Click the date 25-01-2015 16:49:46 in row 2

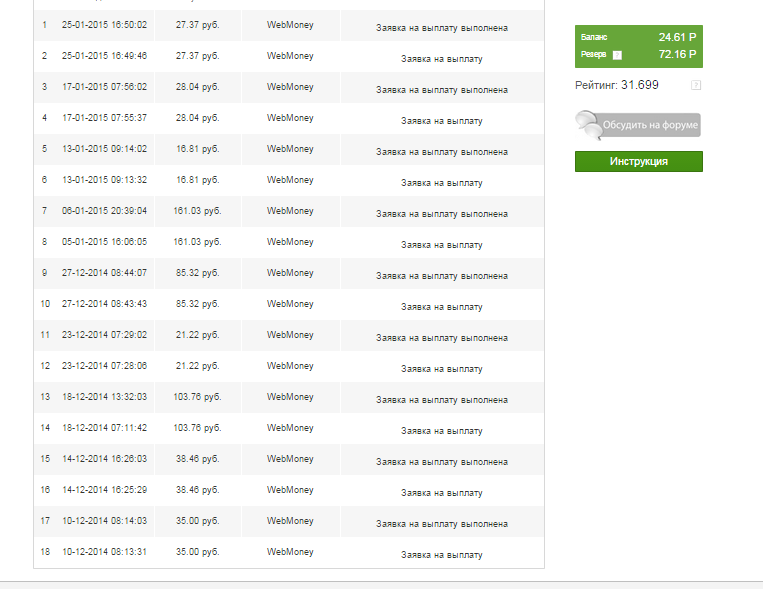[x=104, y=56]
